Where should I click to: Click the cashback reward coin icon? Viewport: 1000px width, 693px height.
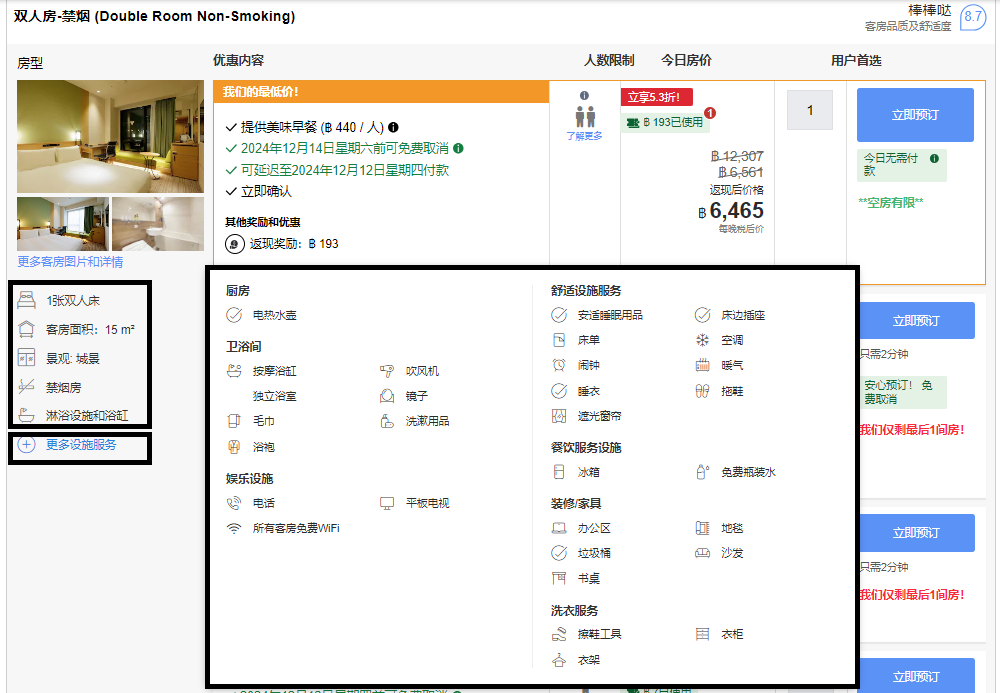point(235,244)
